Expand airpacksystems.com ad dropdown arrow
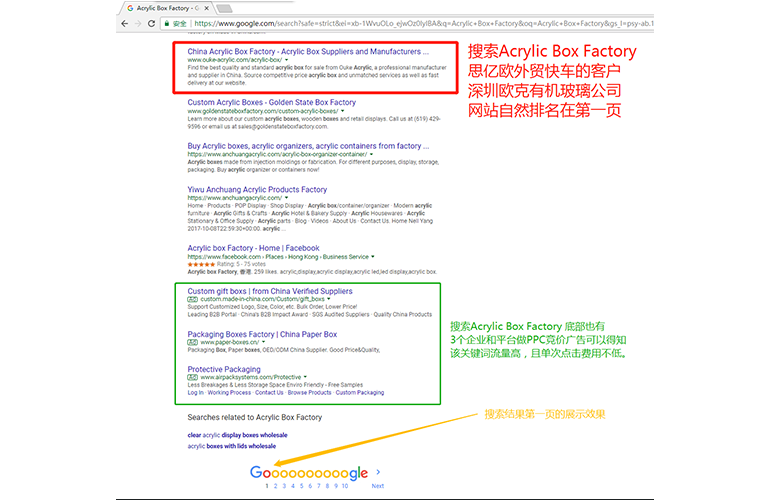 coord(305,377)
